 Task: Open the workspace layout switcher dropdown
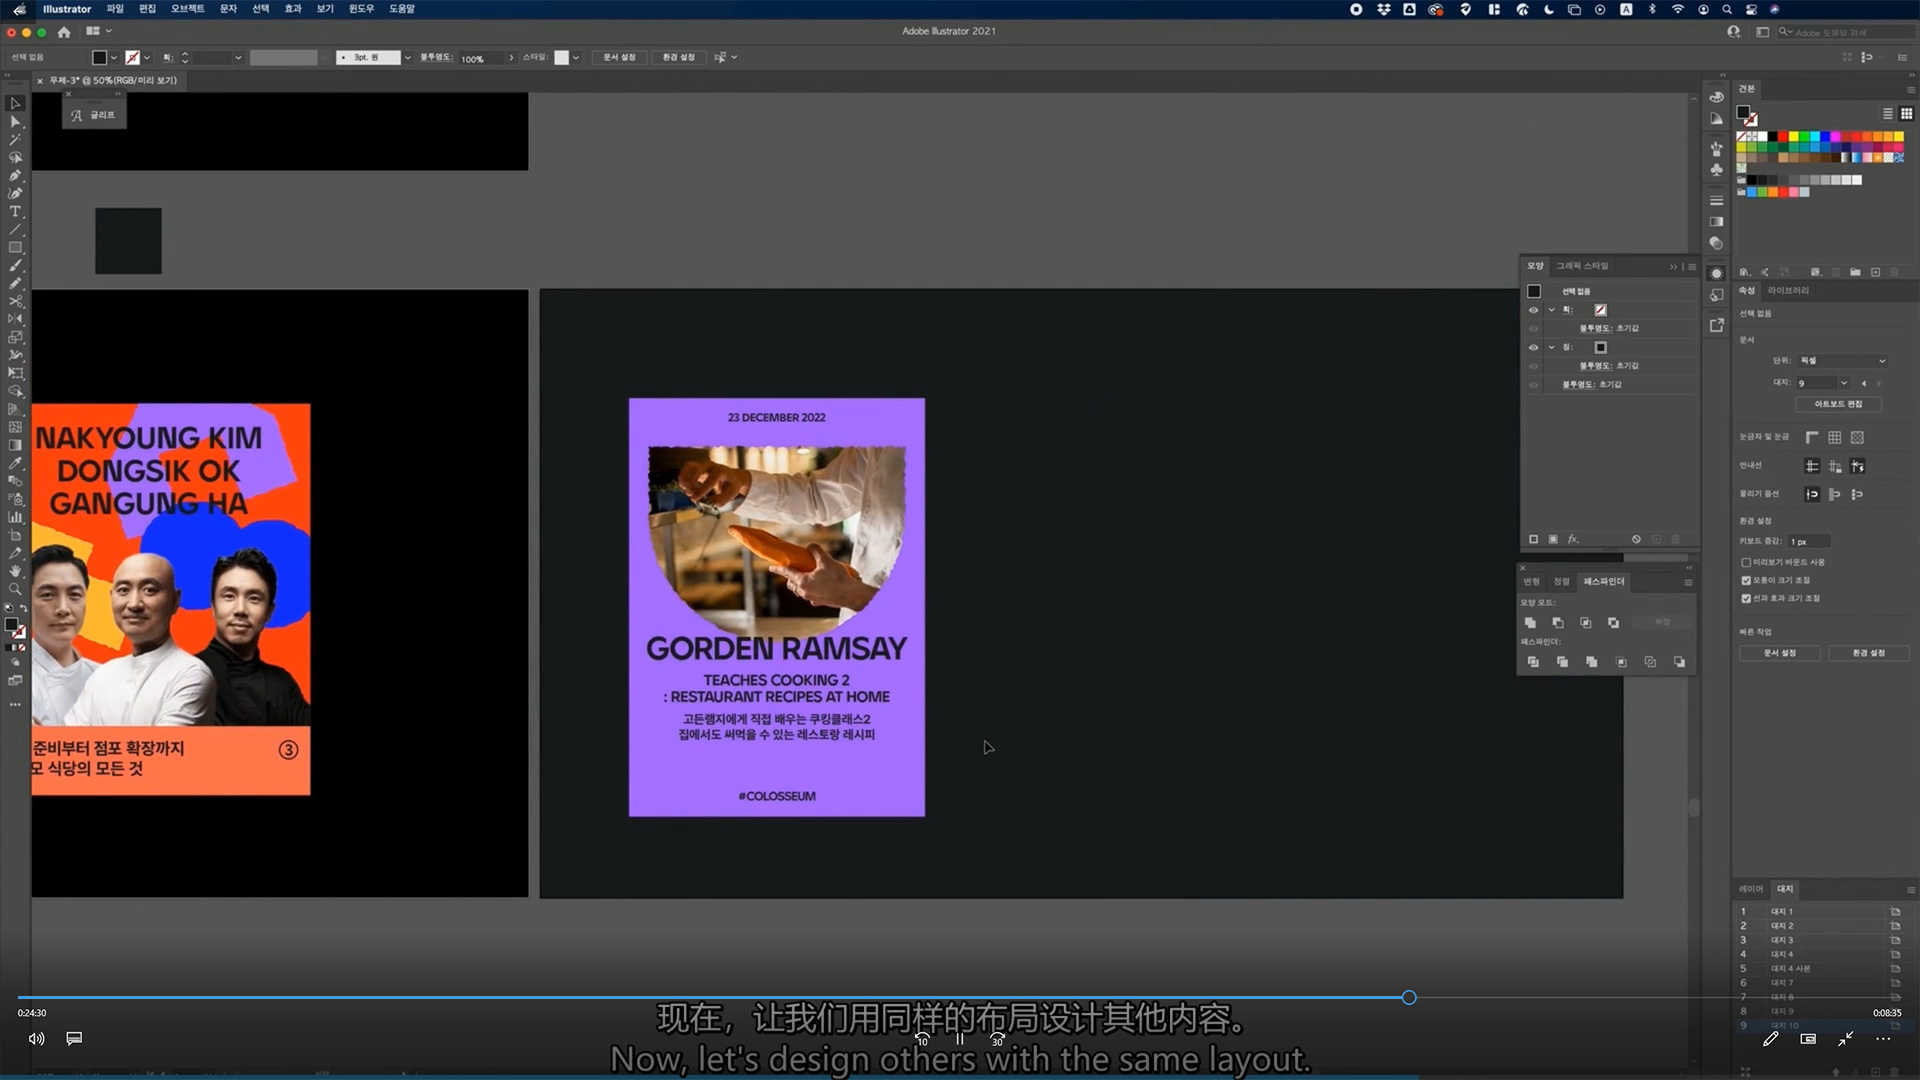tap(98, 32)
